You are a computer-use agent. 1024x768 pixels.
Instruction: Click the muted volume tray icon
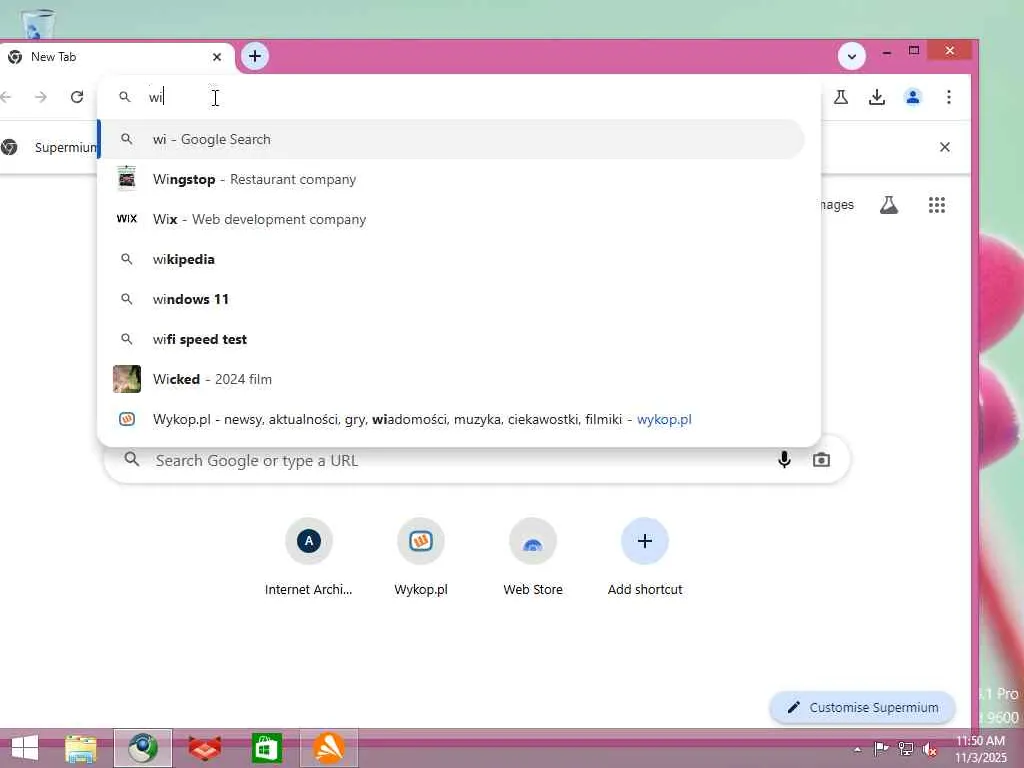click(x=930, y=748)
